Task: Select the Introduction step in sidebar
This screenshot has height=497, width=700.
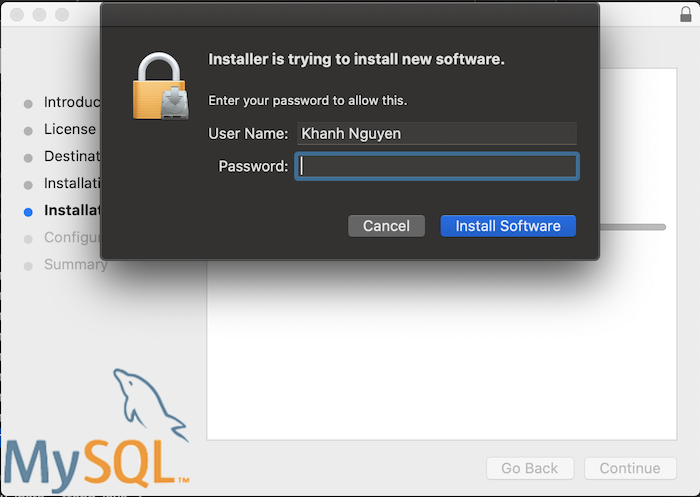Action: [x=72, y=102]
